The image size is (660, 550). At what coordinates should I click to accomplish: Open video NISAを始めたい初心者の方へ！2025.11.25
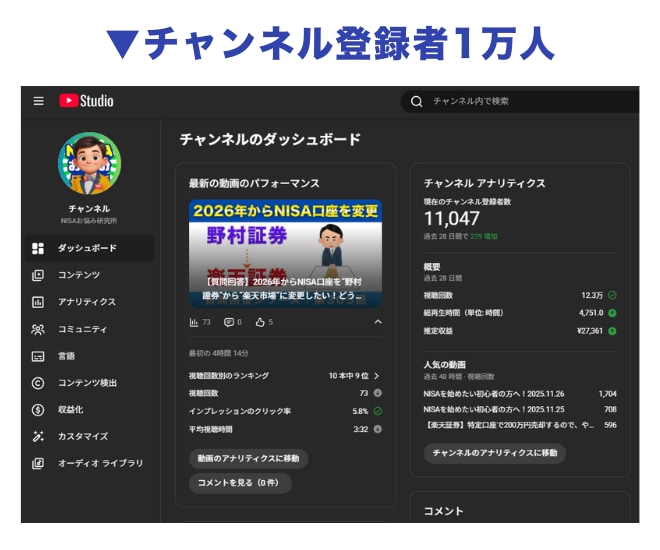pos(494,409)
